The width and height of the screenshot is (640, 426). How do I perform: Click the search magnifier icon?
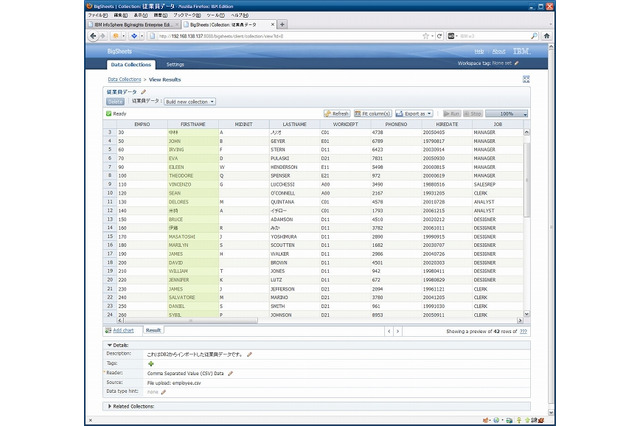(534, 36)
